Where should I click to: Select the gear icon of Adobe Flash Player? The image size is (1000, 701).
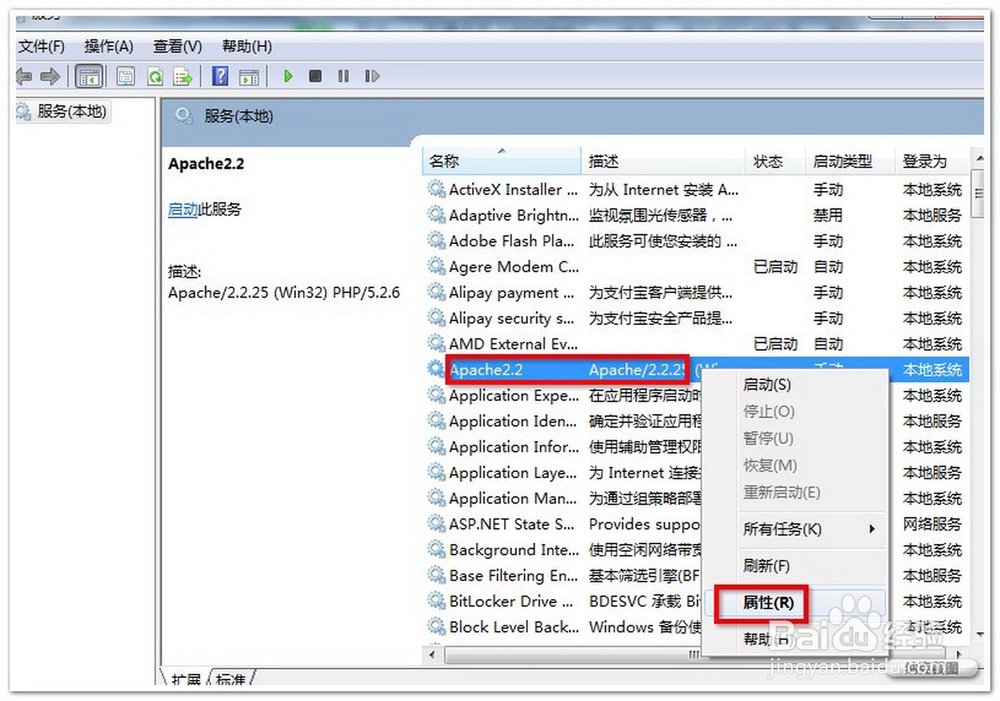click(436, 241)
